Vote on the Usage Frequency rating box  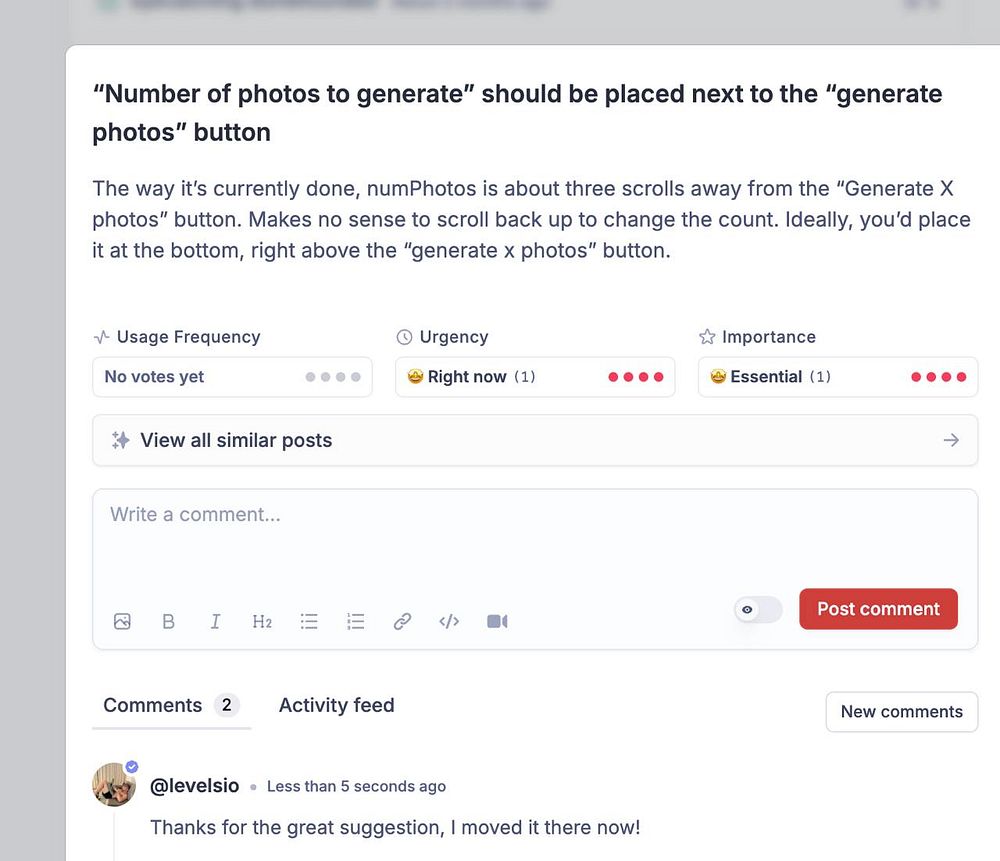pos(232,377)
